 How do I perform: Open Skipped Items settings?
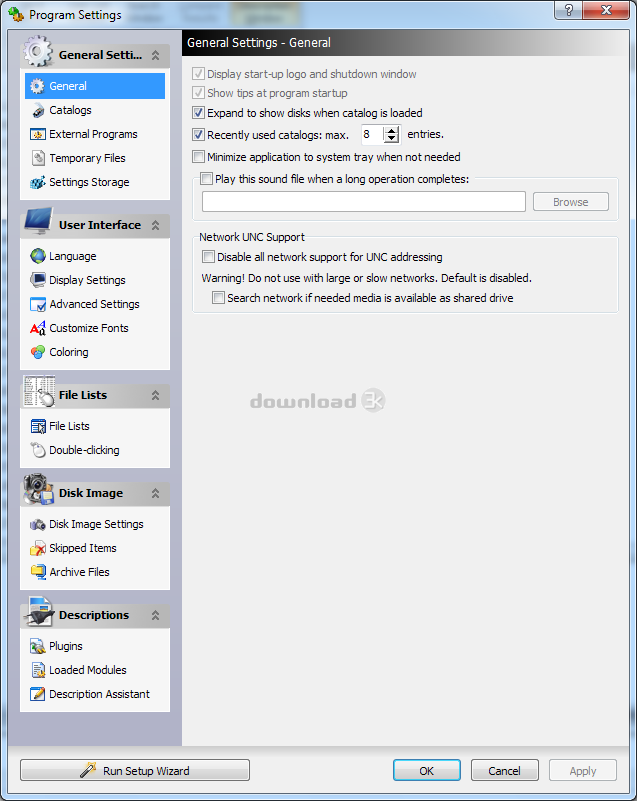tap(83, 548)
